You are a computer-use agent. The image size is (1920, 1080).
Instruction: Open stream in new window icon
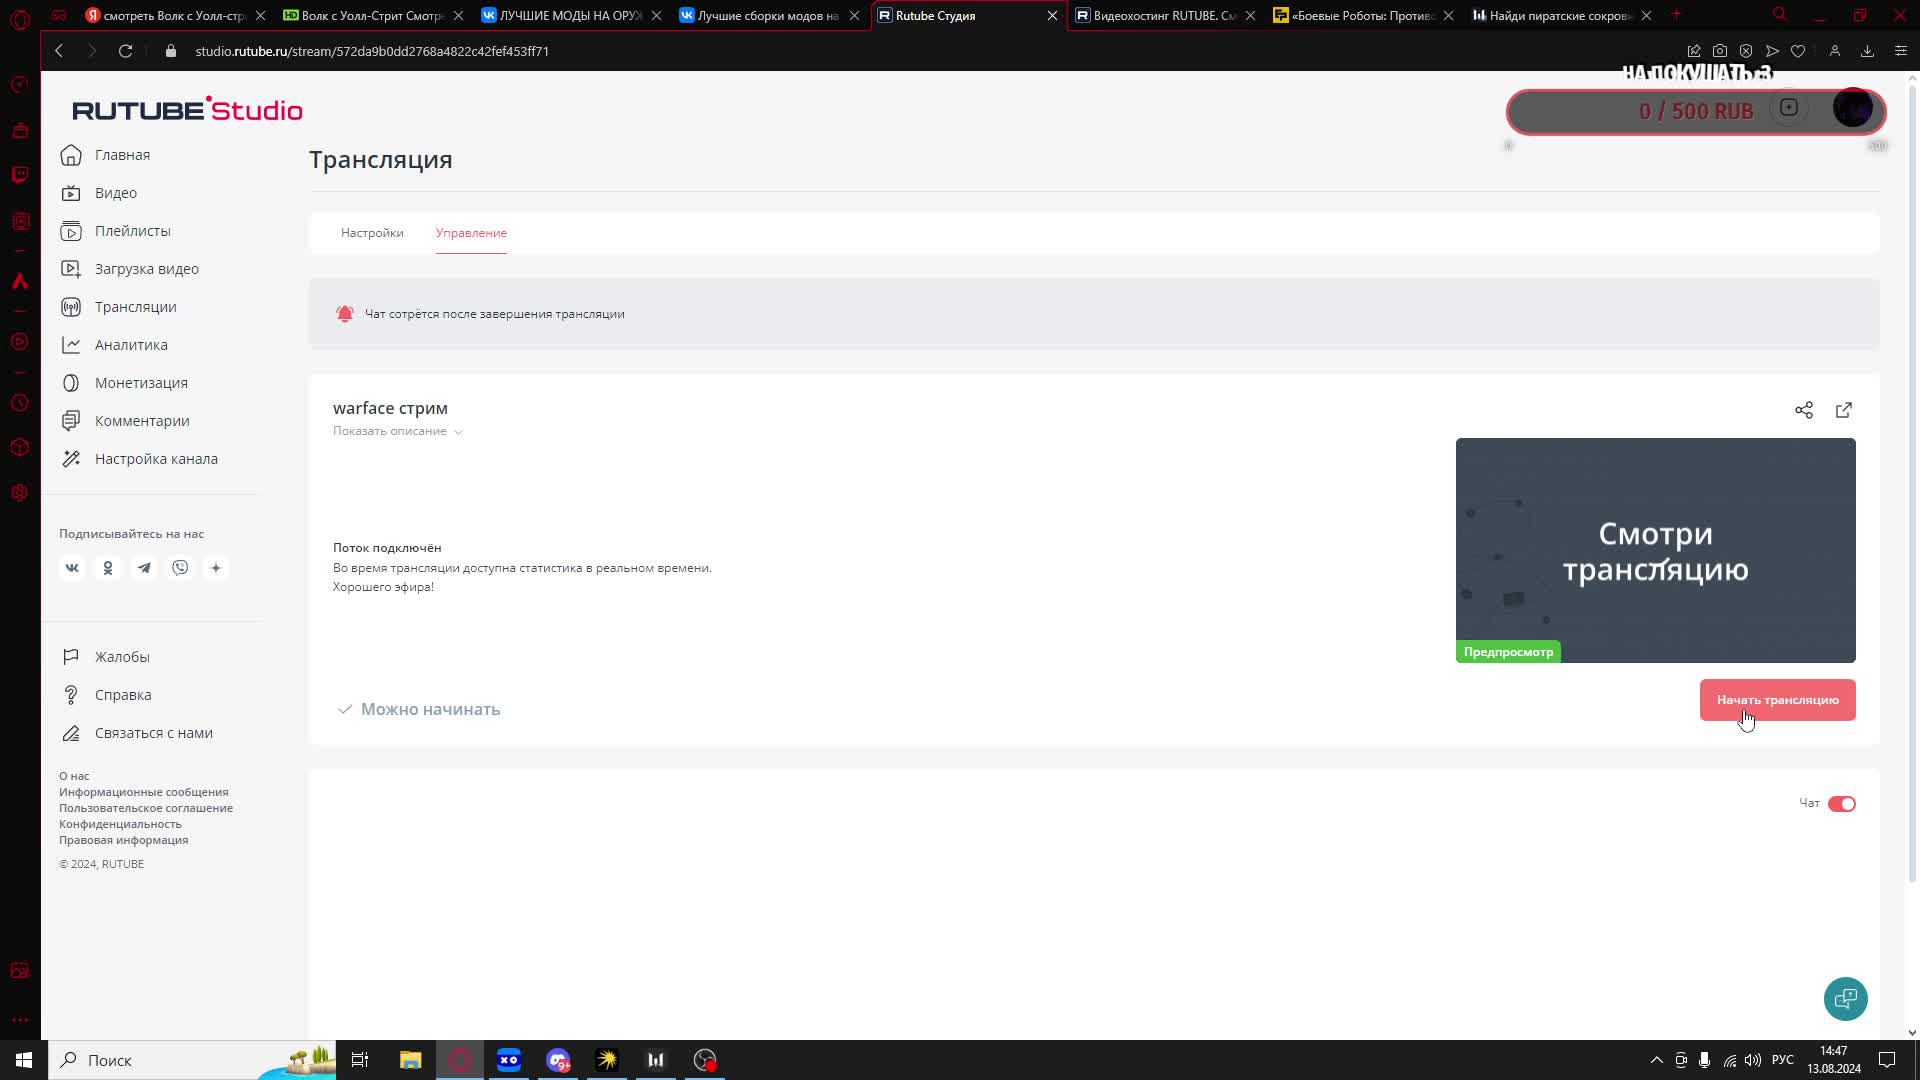1844,410
